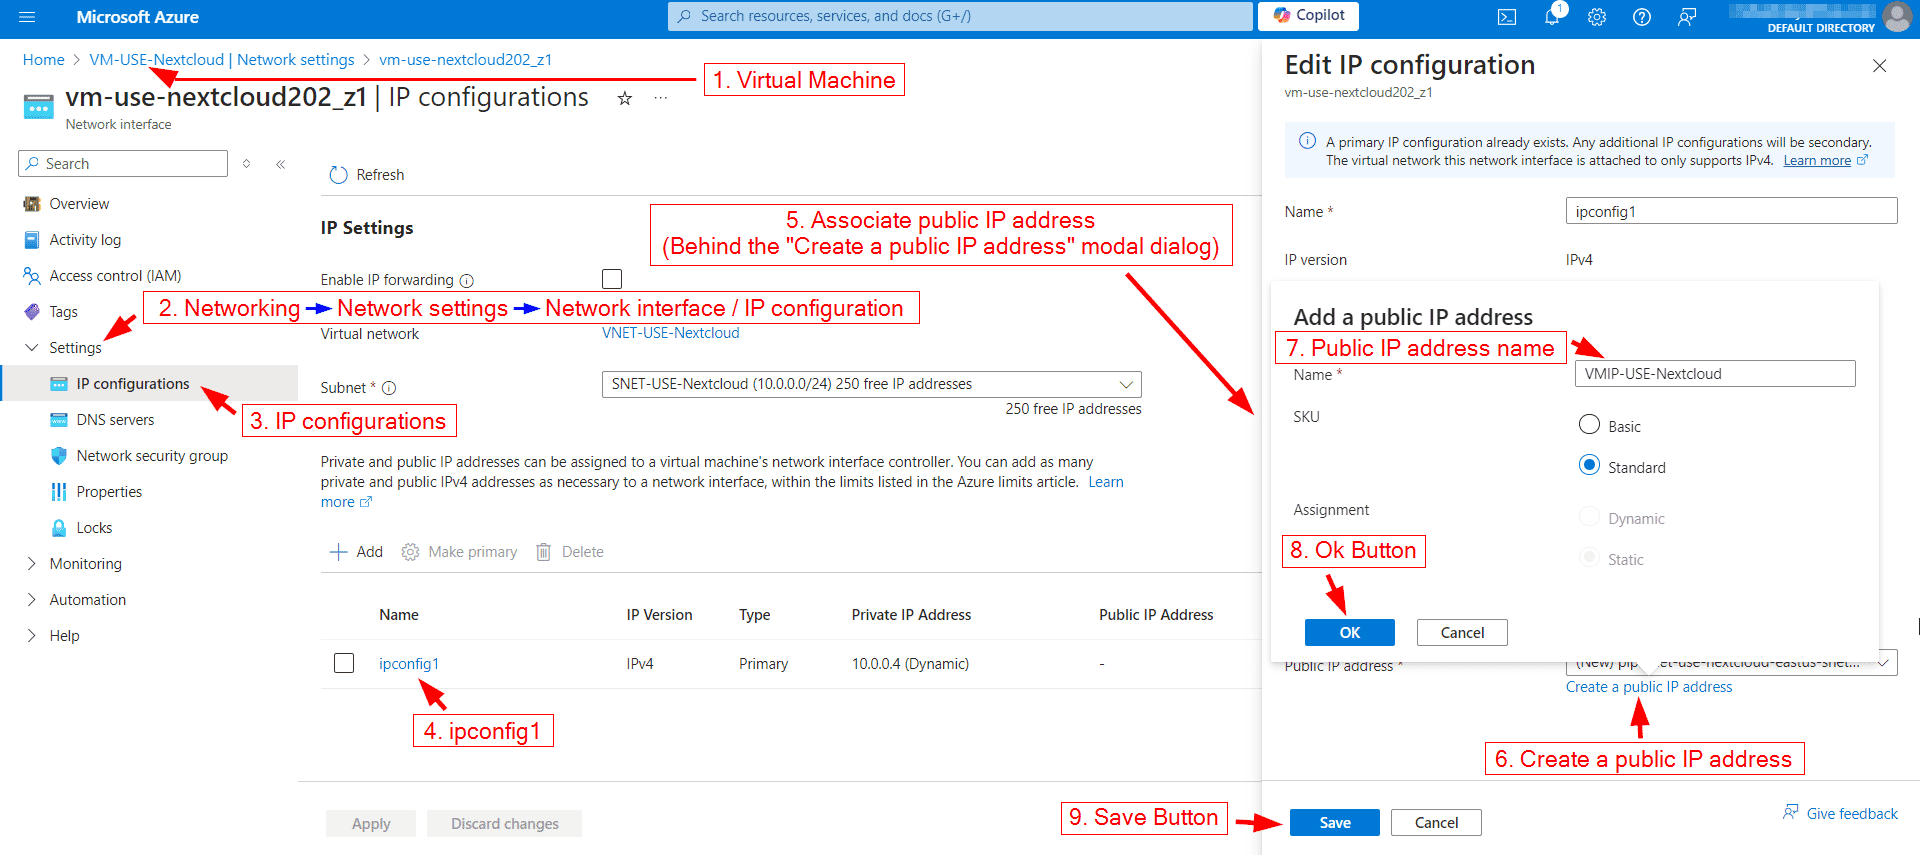Screen dimensions: 1920x855
Task: Open Locks in the sidebar
Action: 94,528
